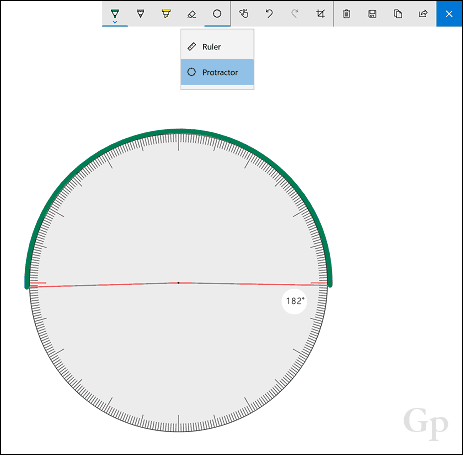The height and width of the screenshot is (455, 463).
Task: Redo the undone stroke
Action: coord(295,14)
